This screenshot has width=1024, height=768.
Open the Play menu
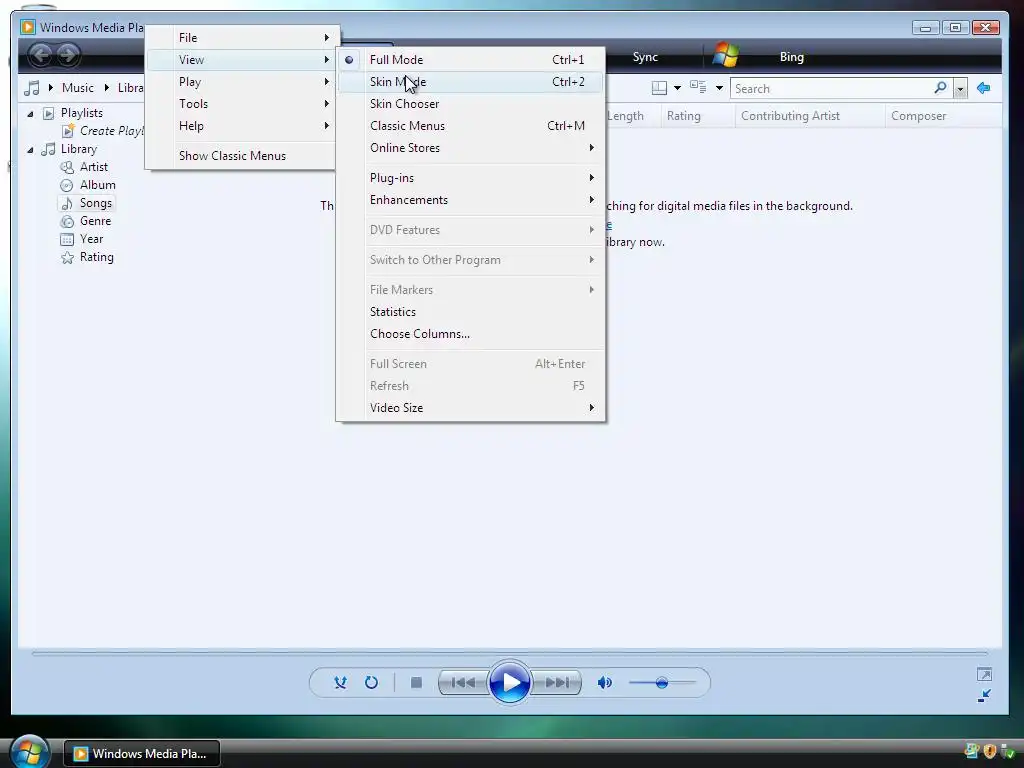[240, 82]
